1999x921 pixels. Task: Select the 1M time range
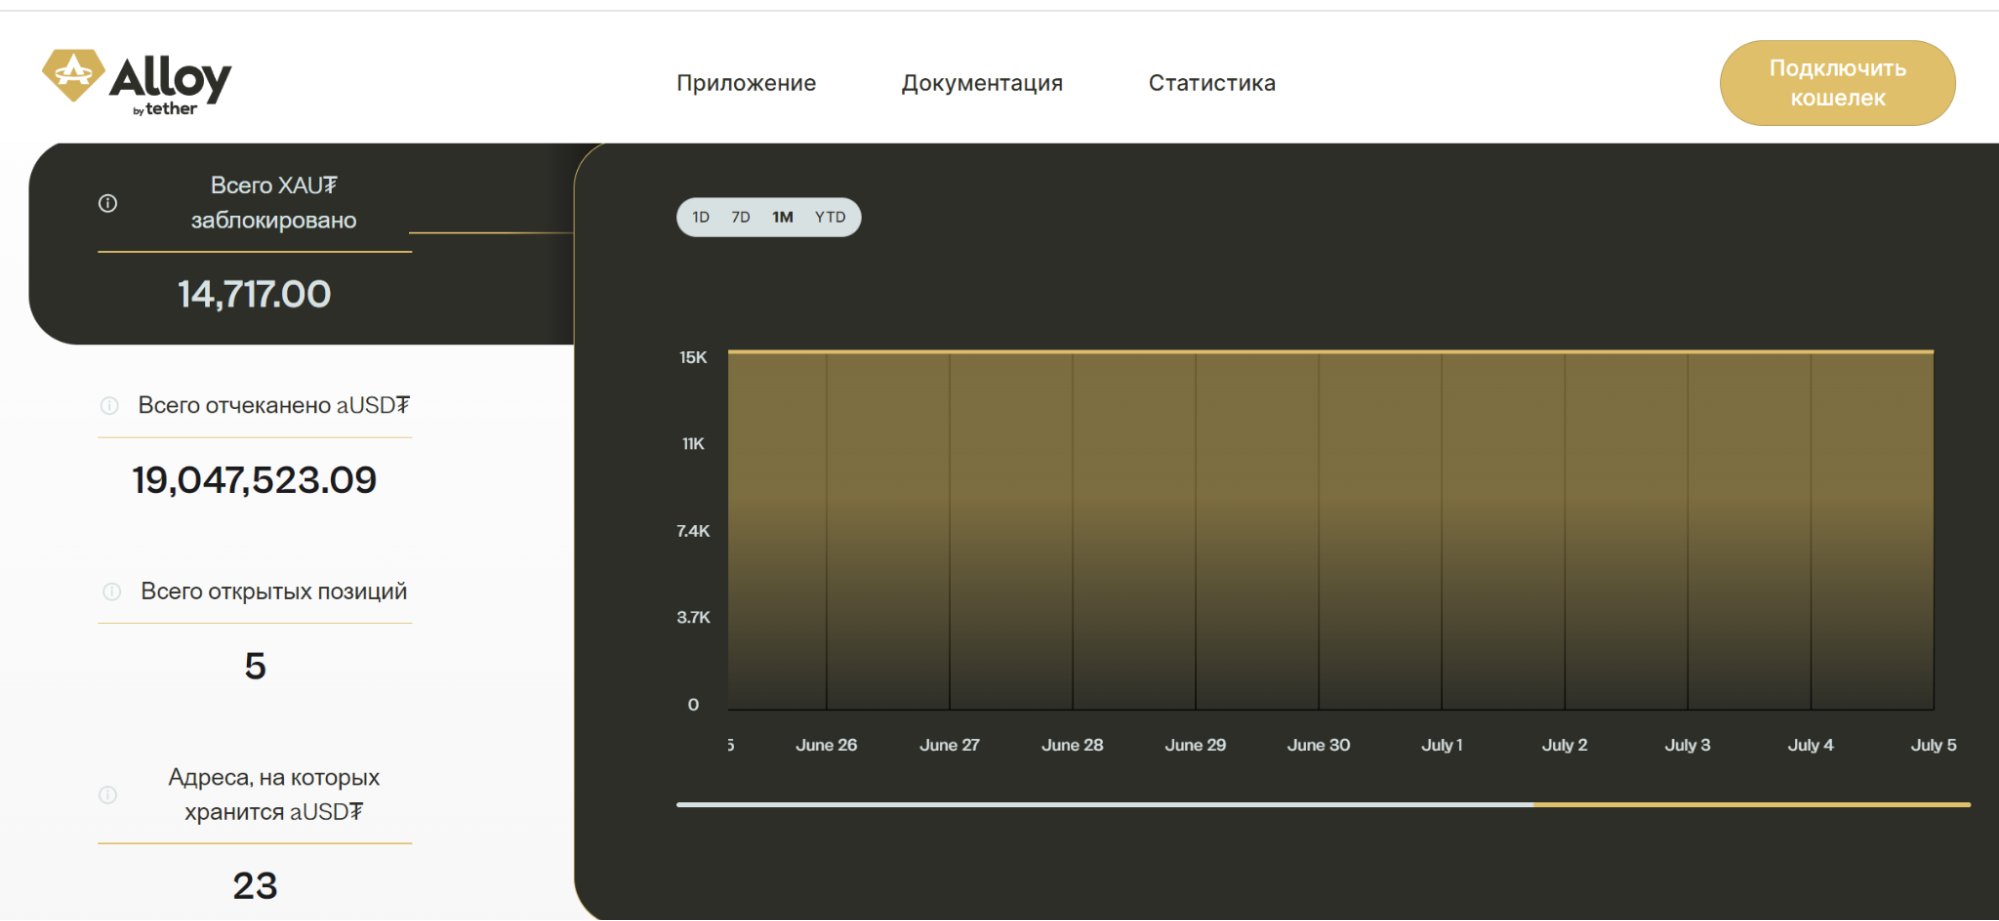point(784,216)
